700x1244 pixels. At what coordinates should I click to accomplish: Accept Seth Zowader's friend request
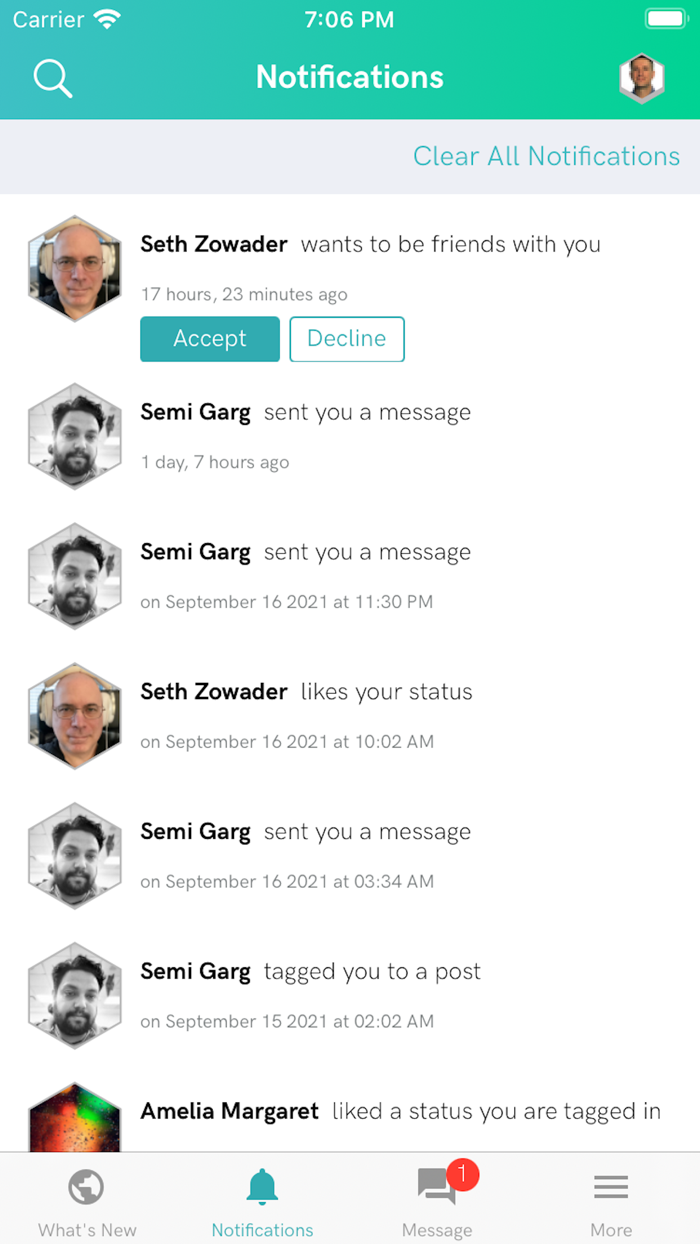coord(210,339)
